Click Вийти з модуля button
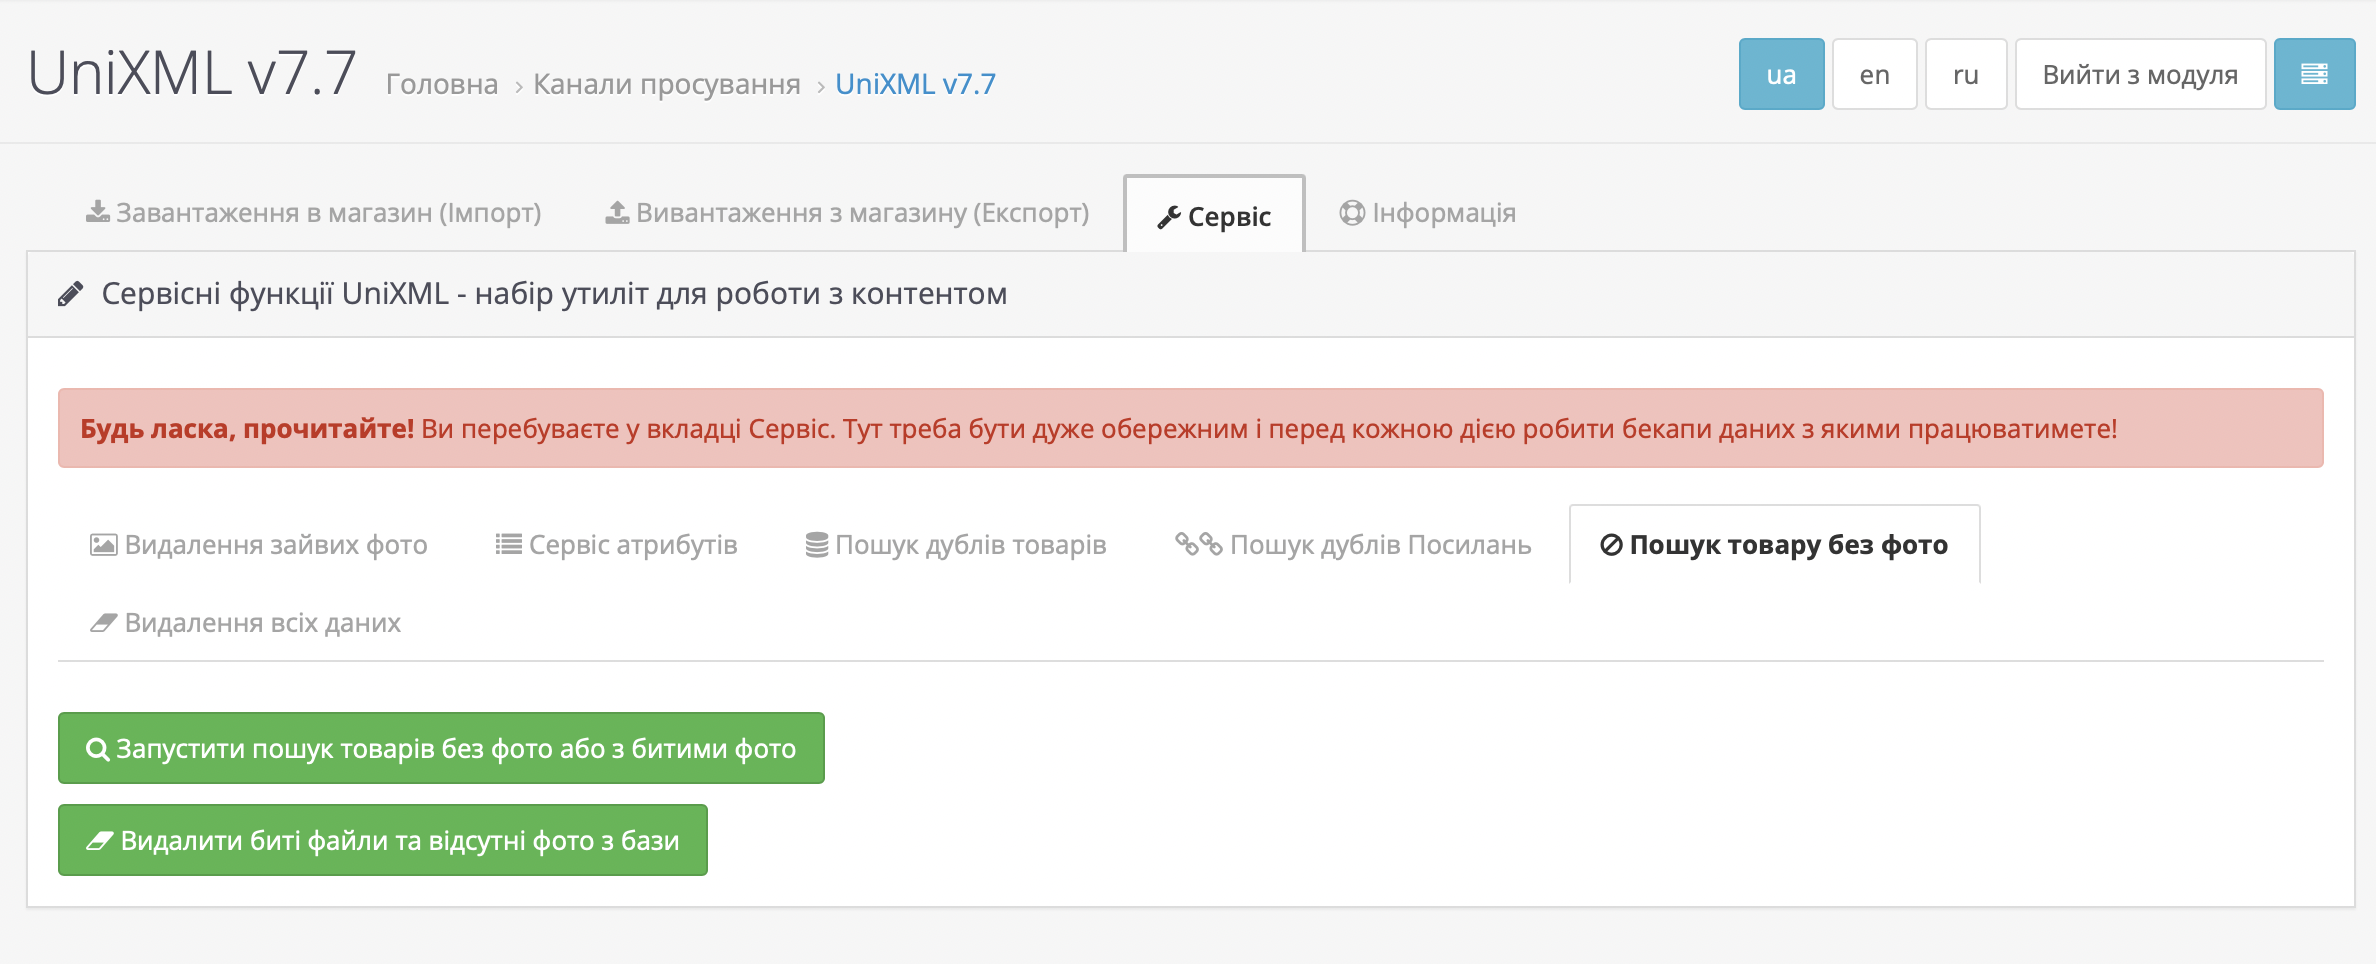The image size is (2376, 964). point(2140,74)
